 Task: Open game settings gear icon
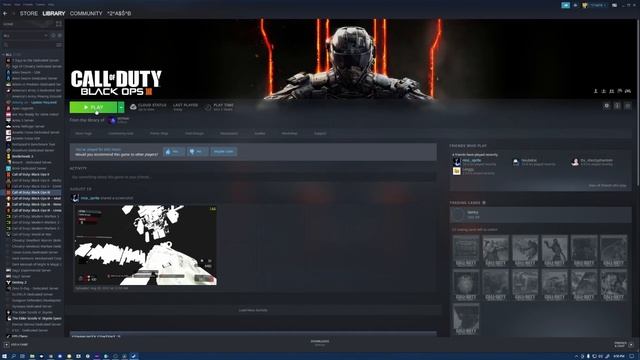click(607, 106)
